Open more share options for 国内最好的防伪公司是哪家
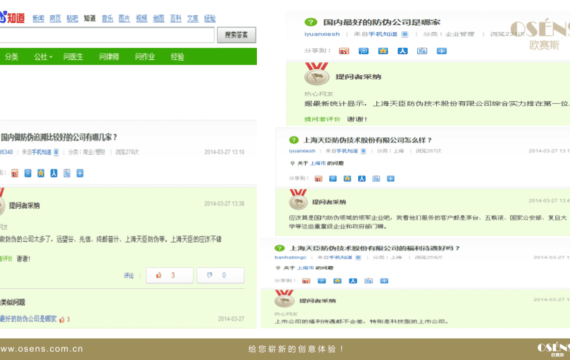Screen dimensions: 570x360 pos(442,51)
